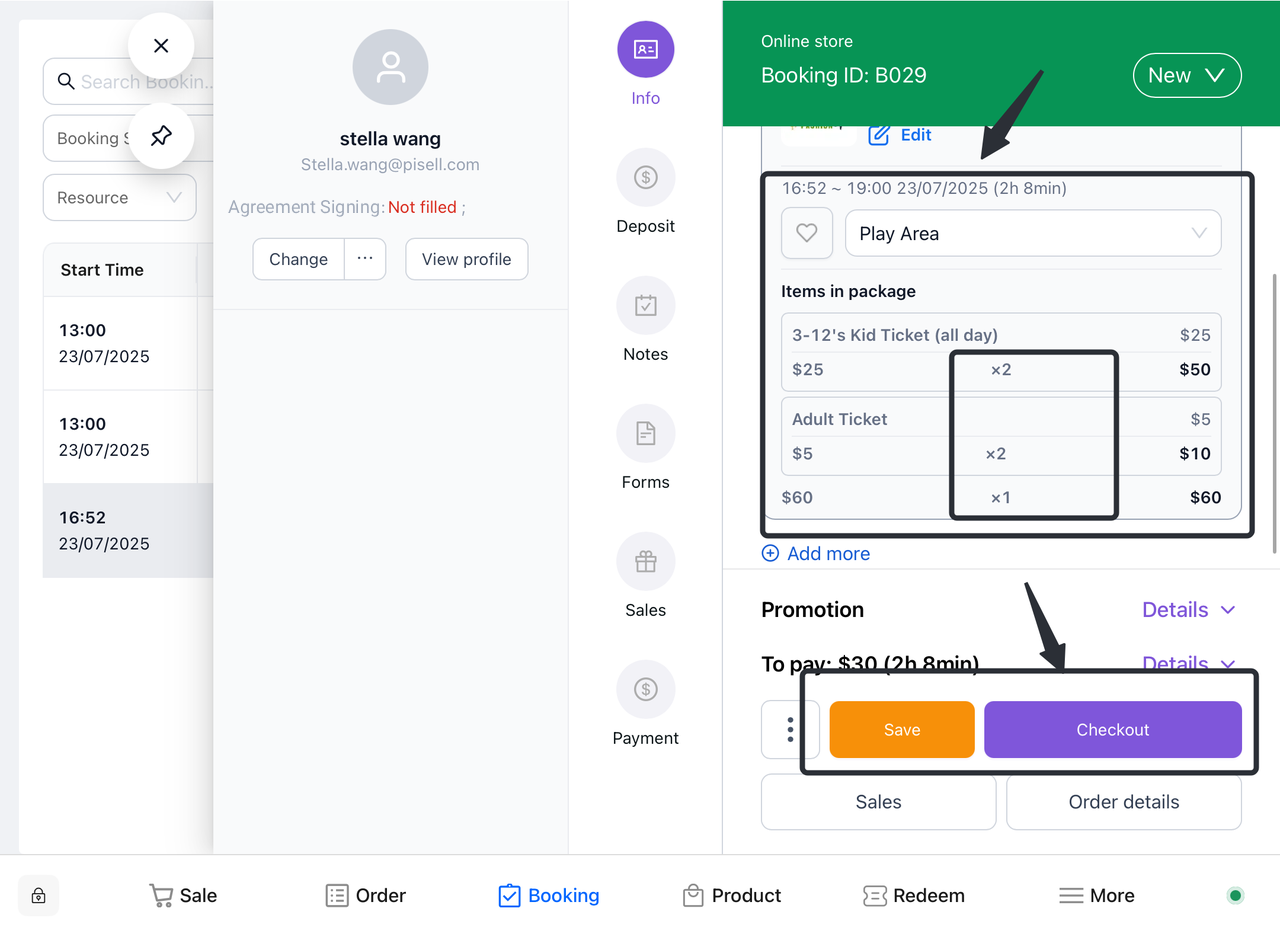
Task: Pin the customer side panel
Action: (x=161, y=136)
